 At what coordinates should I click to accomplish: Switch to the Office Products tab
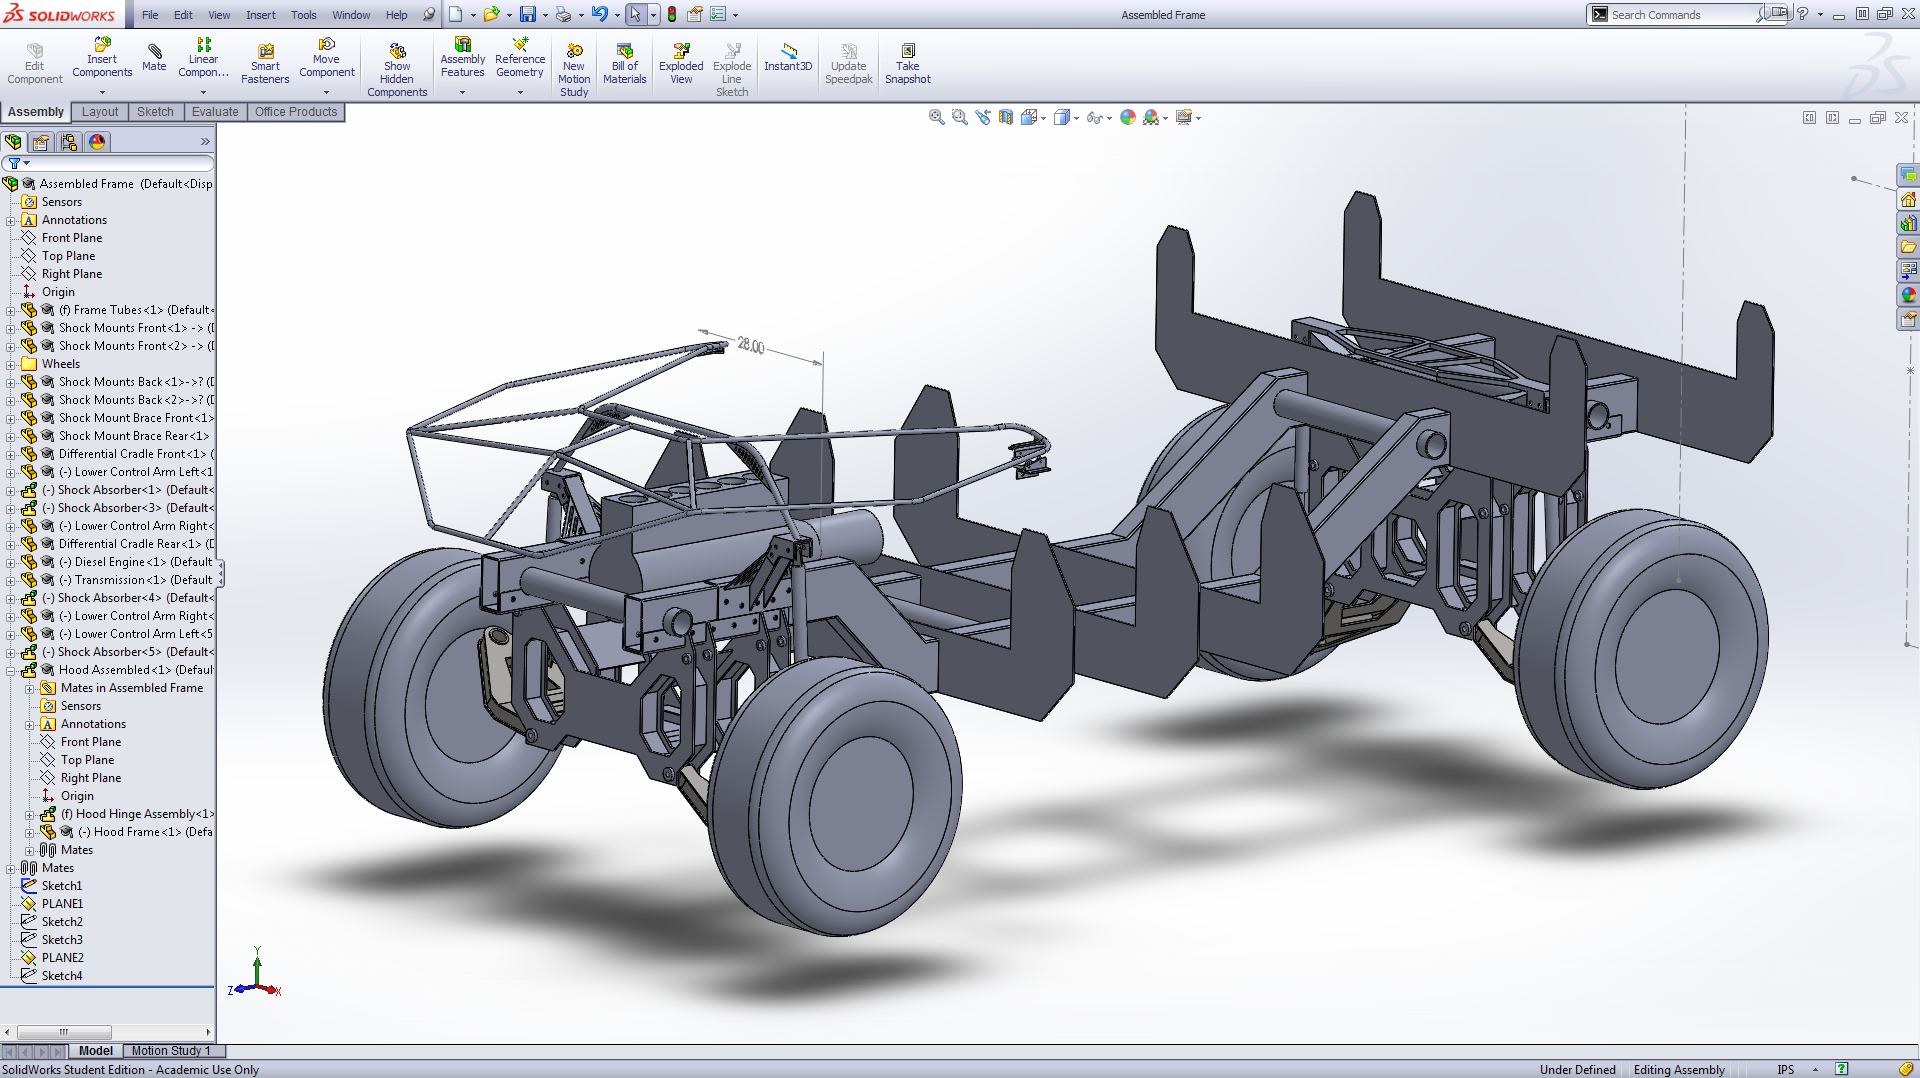pos(296,112)
